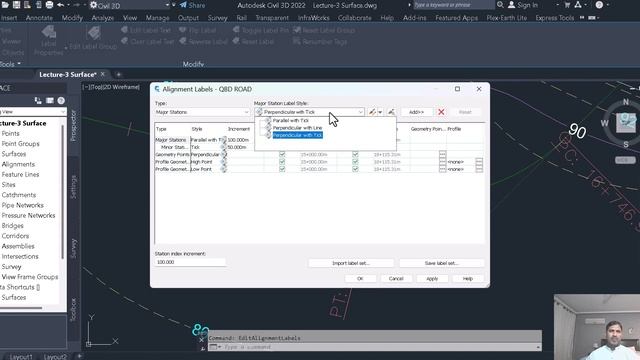Screen dimensions: 640x360
Task: Click the N direction on the ViewCube compass
Action: (x=626, y=102)
